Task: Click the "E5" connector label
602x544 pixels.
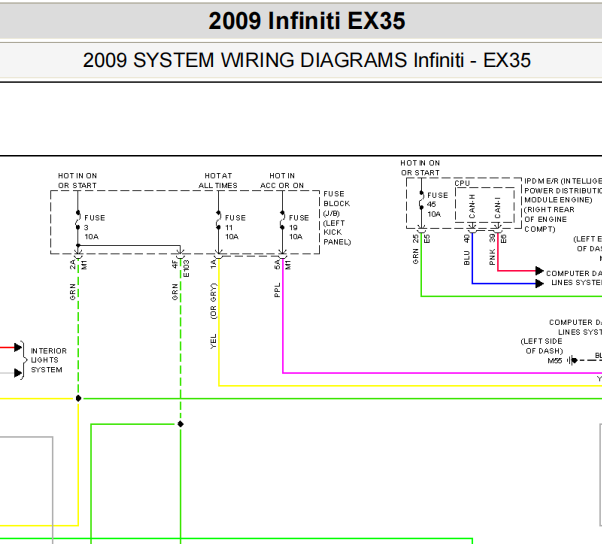Action: [427, 238]
